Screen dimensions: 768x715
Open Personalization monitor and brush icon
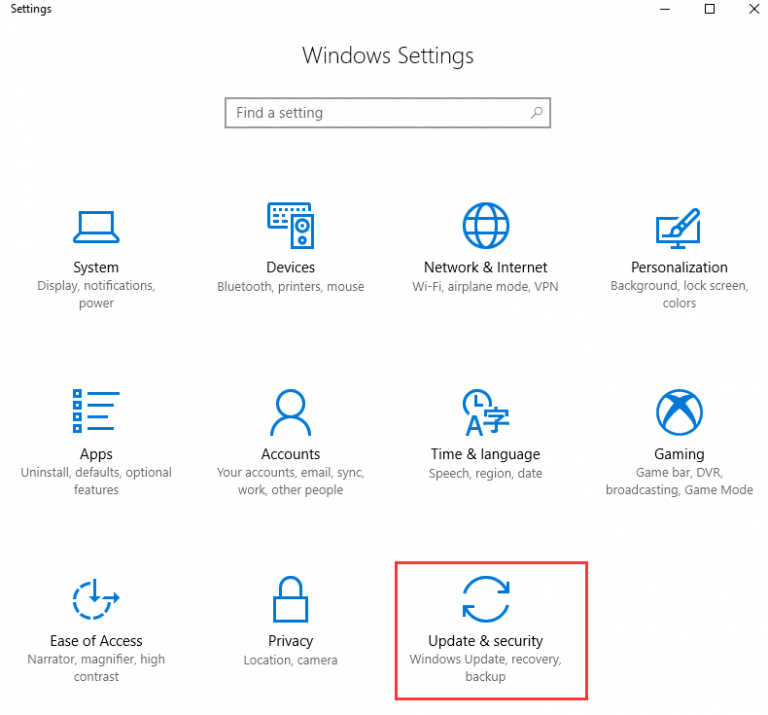pos(678,228)
